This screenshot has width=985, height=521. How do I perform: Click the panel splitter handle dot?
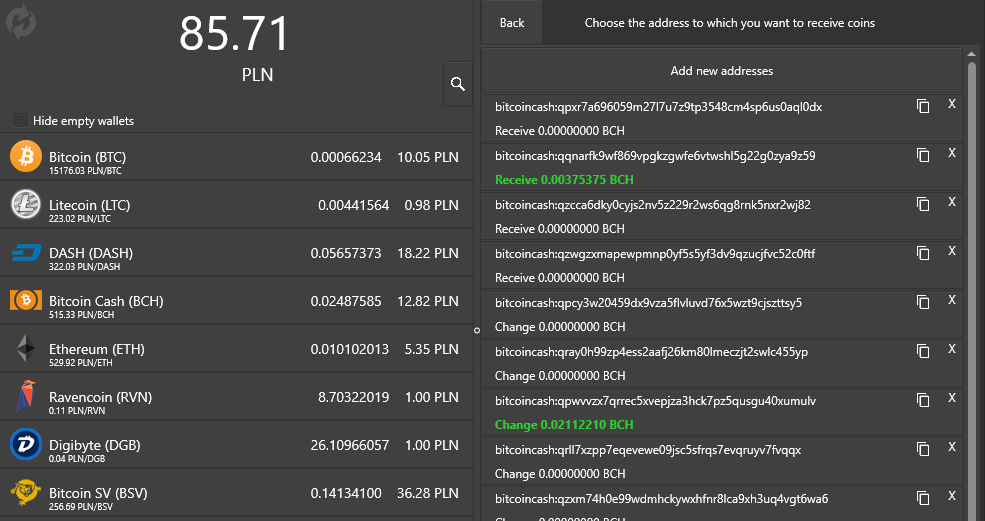click(x=477, y=330)
